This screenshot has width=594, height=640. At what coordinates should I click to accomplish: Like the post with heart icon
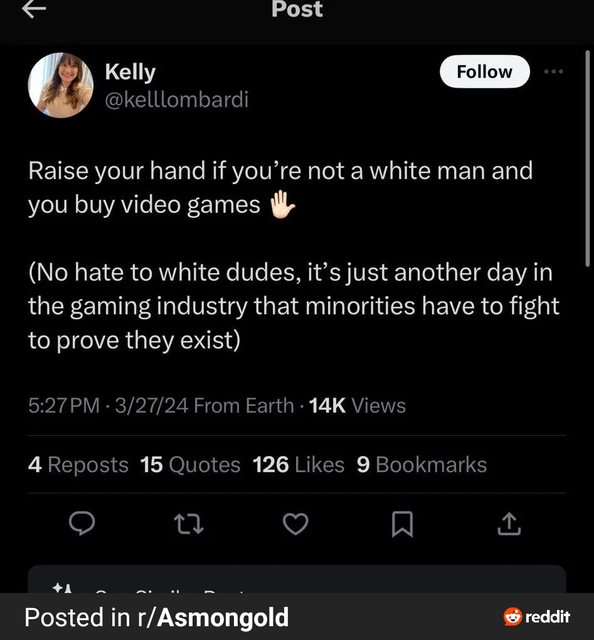296,524
